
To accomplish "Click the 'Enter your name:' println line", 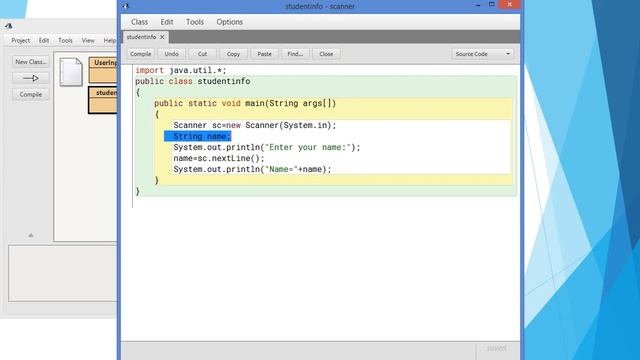I will [267, 147].
